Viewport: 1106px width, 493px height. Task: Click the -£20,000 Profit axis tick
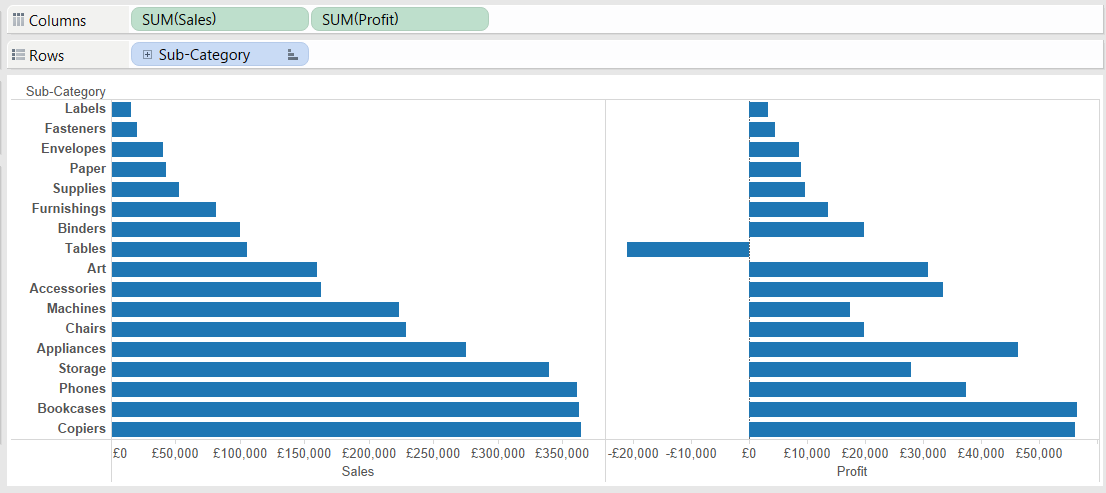(x=633, y=454)
